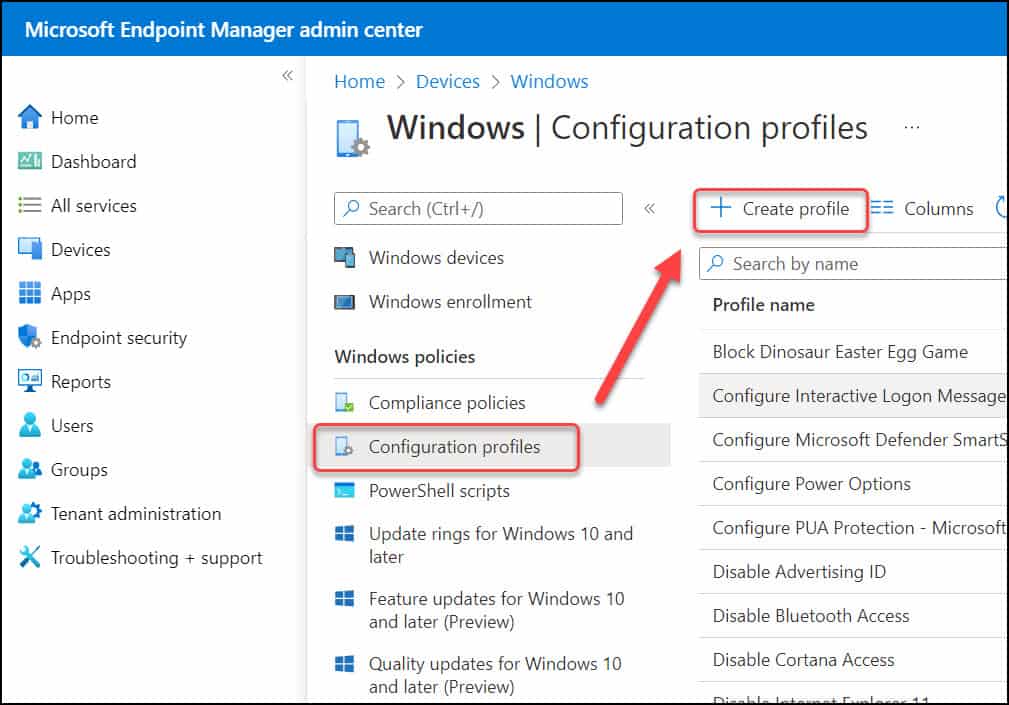Select Compliance policies
Screen dimensions: 1009x705
[447, 403]
